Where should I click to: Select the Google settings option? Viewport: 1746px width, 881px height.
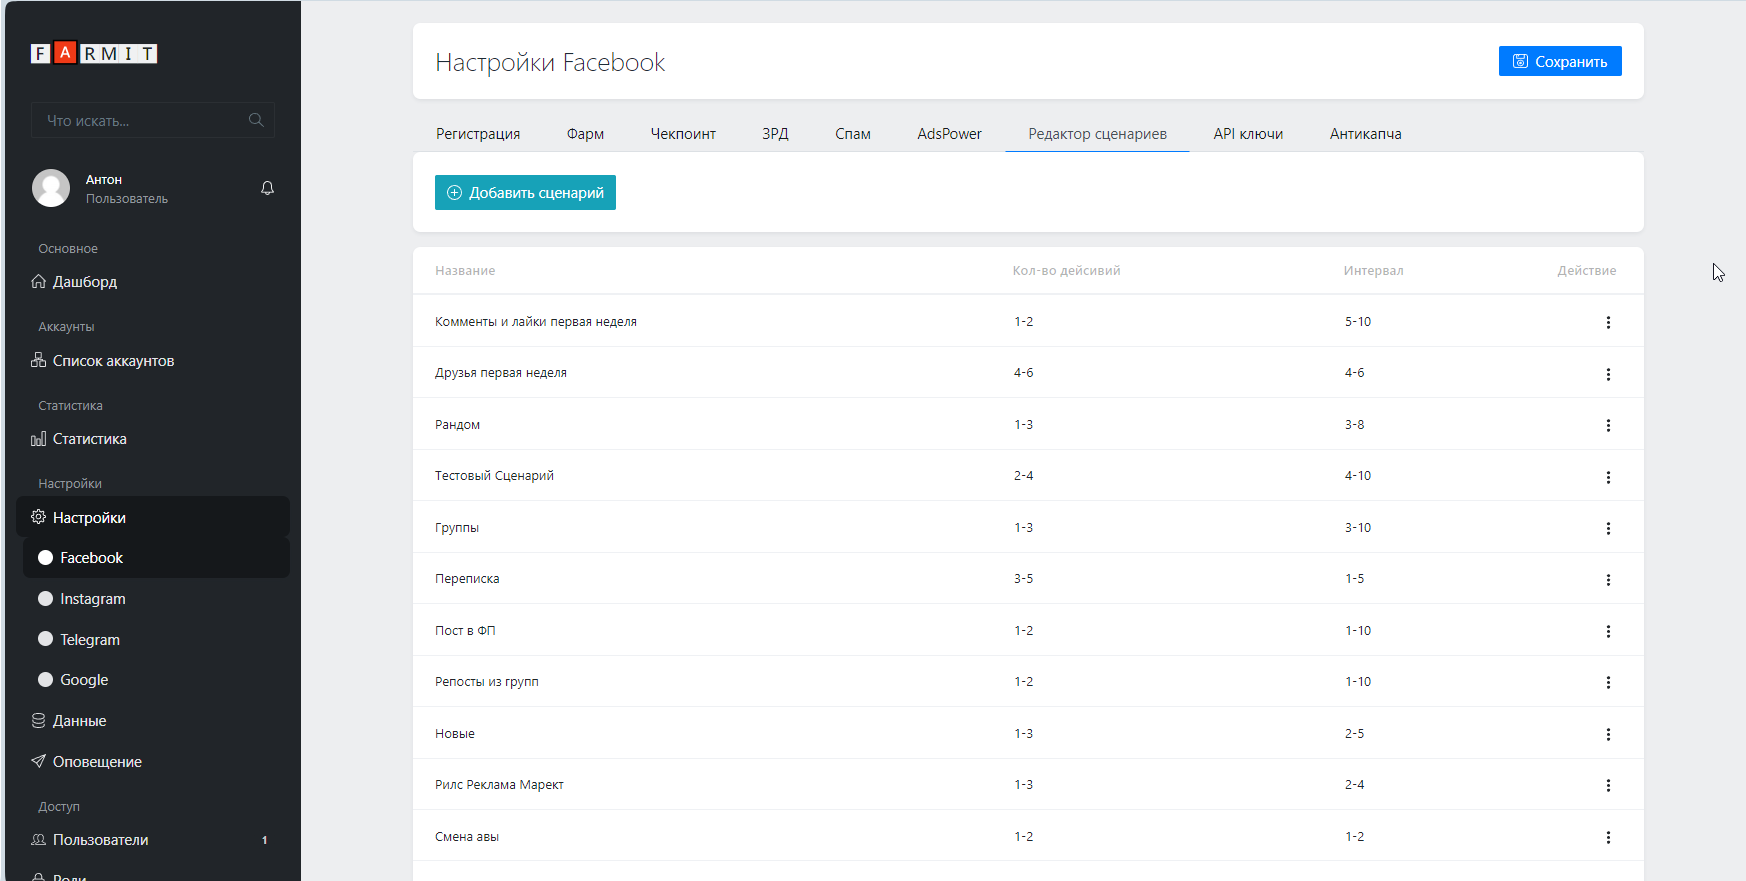(84, 680)
